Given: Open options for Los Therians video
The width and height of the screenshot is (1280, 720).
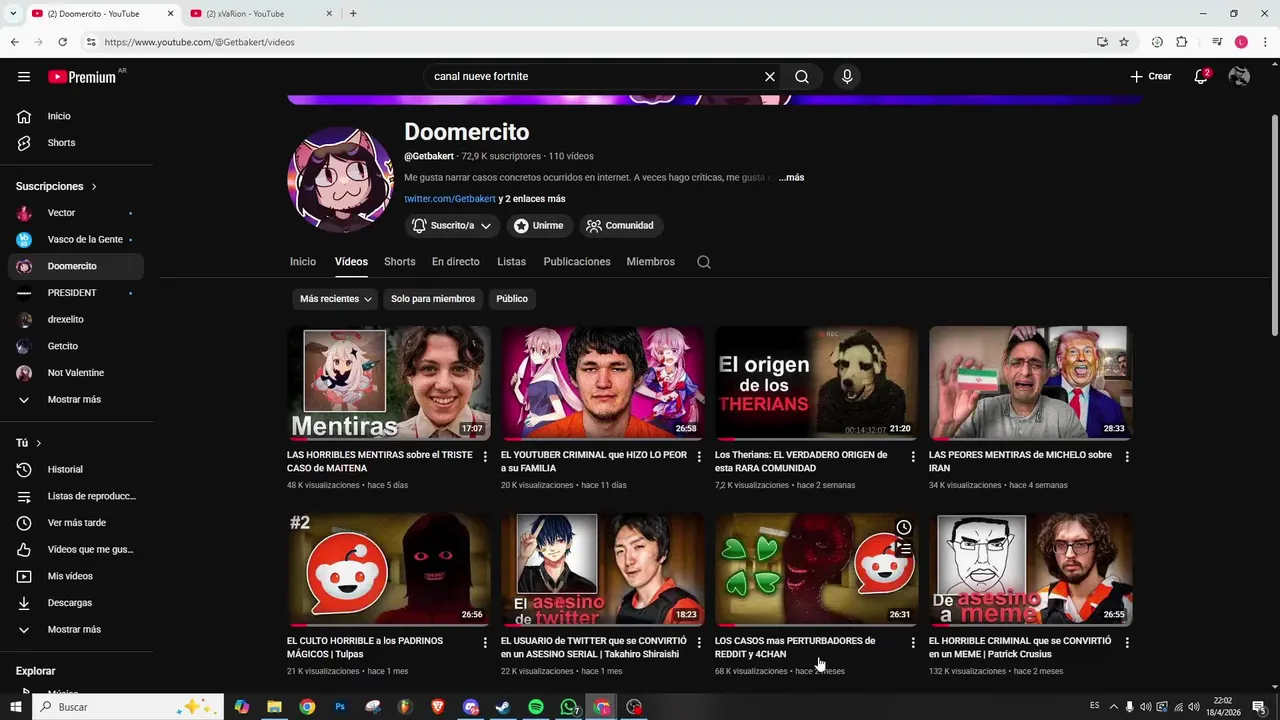Looking at the screenshot, I should (913, 456).
